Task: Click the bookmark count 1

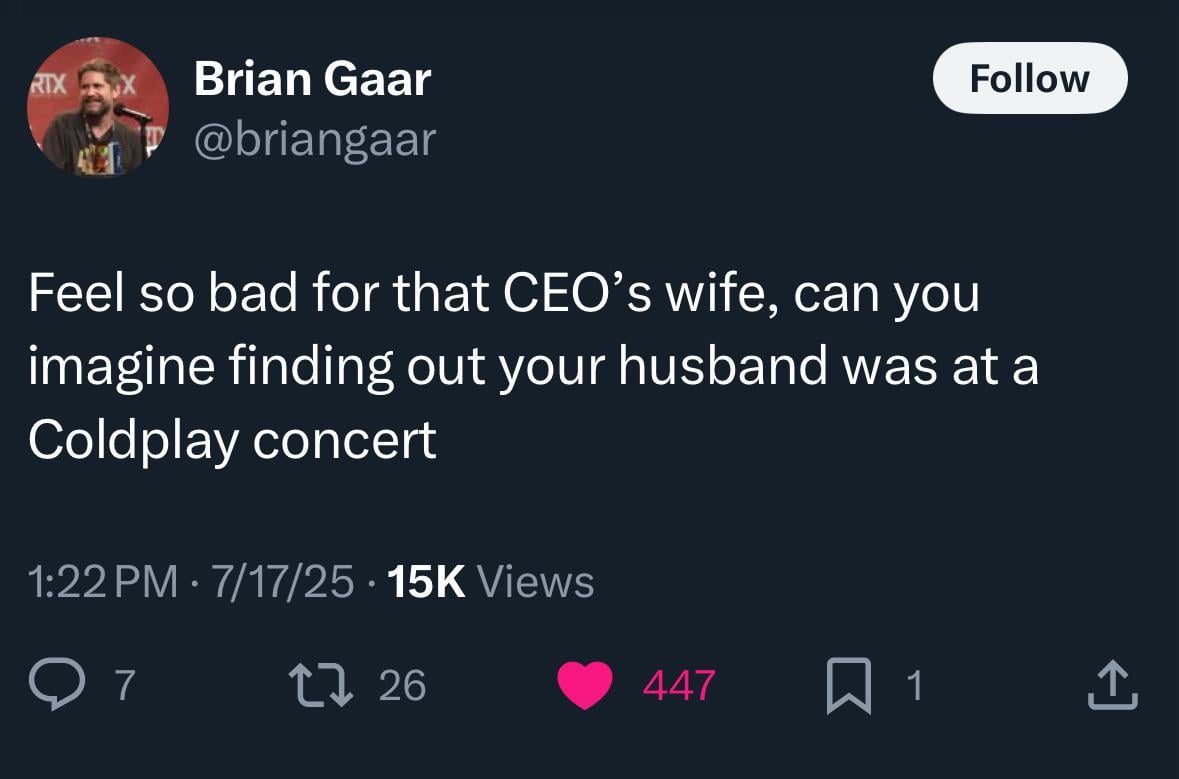Action: 914,685
